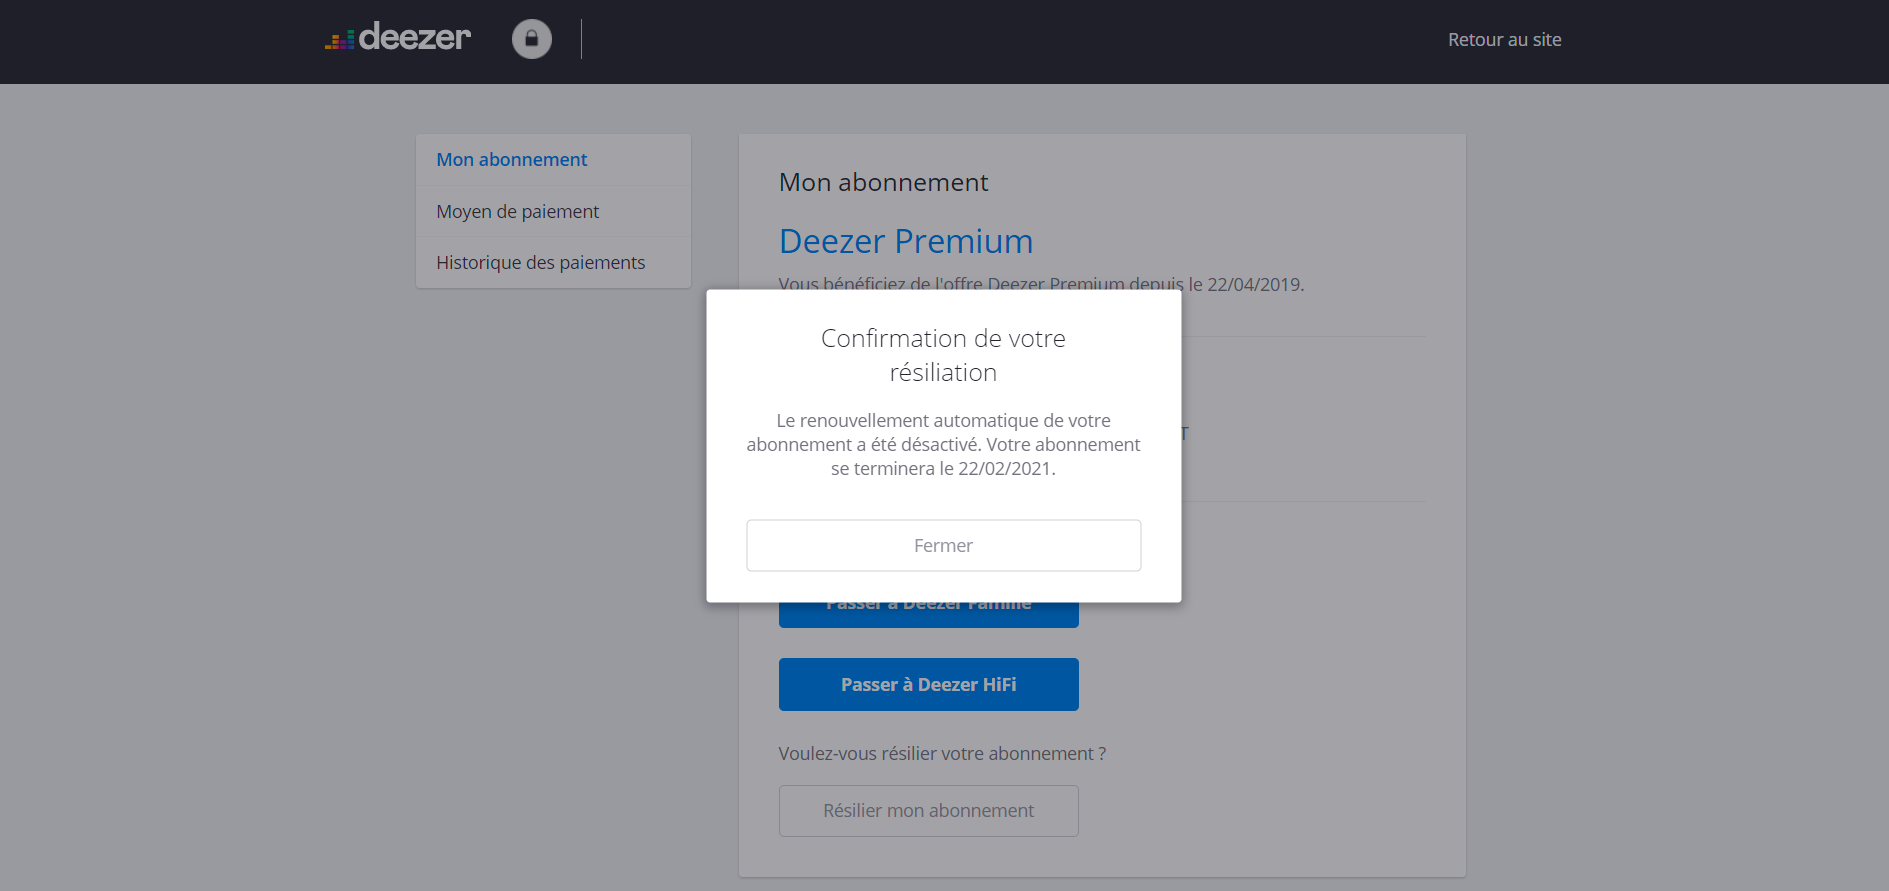Go back via Retour au site

click(x=1504, y=40)
